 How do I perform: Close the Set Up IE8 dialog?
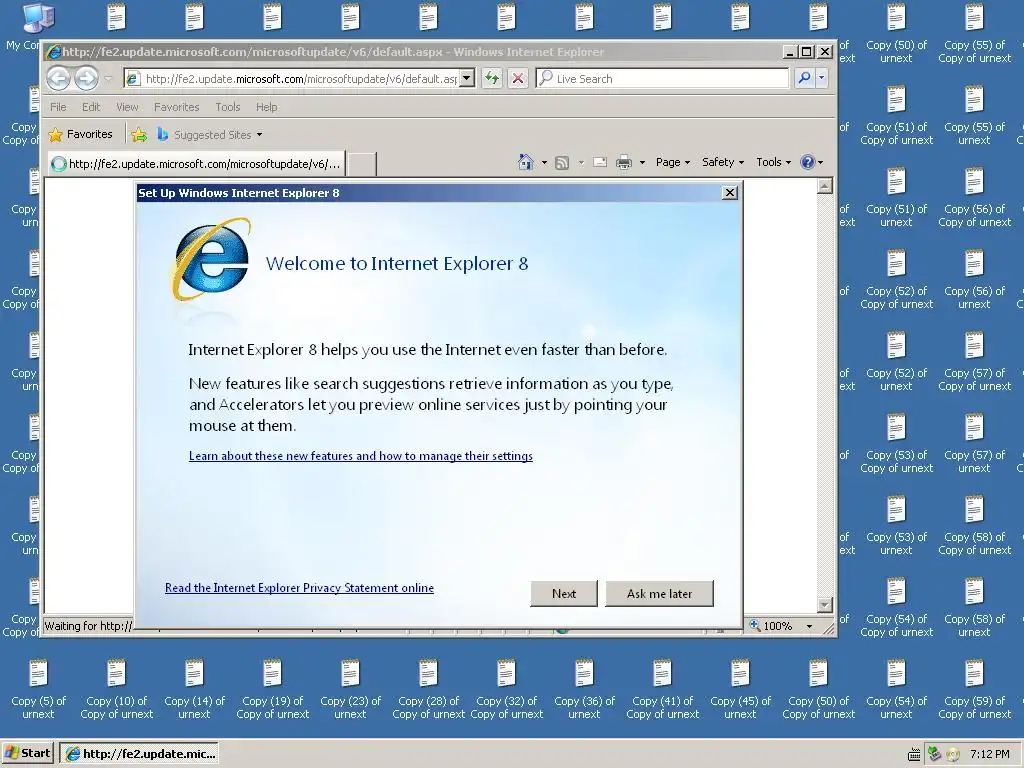click(x=730, y=193)
